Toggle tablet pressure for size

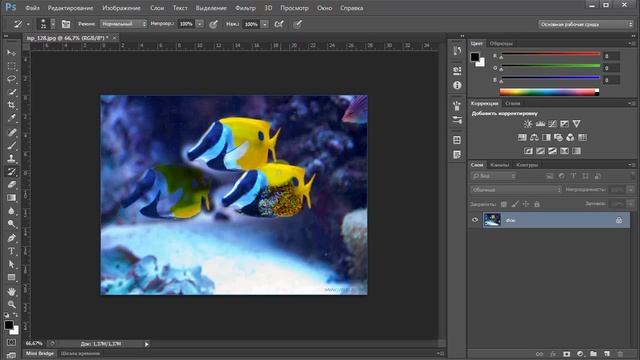pyautogui.click(x=298, y=24)
